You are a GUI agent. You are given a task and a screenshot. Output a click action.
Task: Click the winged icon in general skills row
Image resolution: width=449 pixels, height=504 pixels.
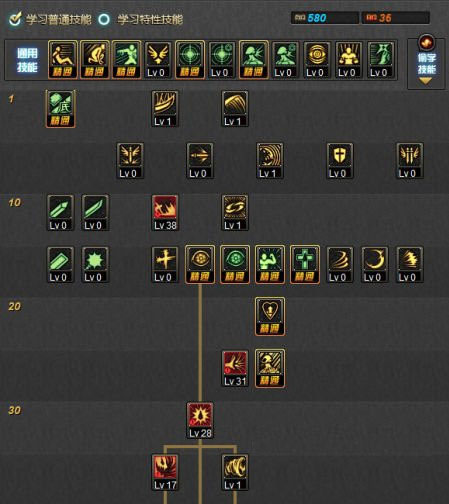click(x=158, y=60)
